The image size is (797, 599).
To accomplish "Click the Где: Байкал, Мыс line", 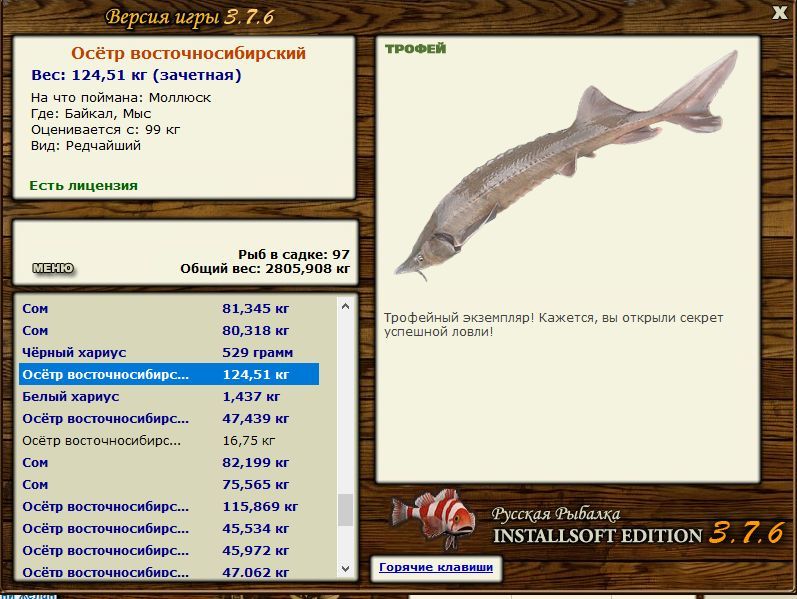I will (x=91, y=113).
